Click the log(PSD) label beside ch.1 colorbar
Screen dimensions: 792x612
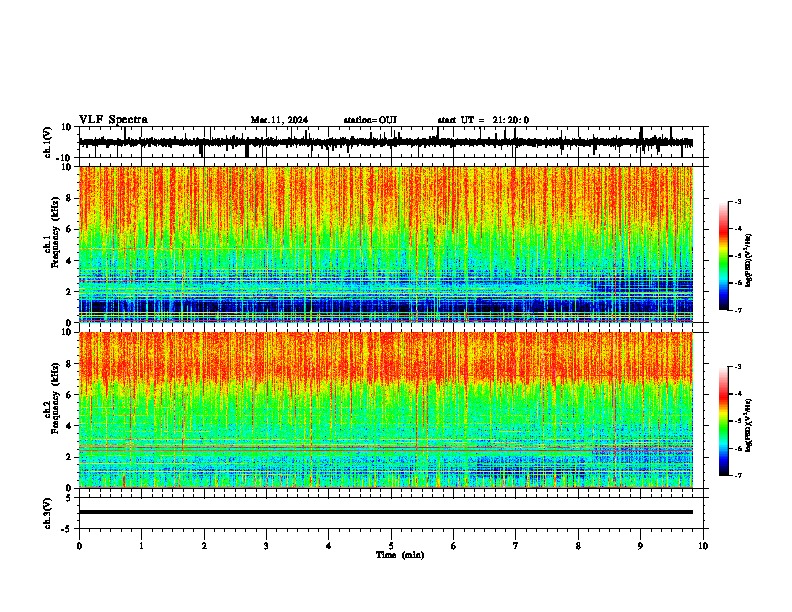[x=749, y=261]
